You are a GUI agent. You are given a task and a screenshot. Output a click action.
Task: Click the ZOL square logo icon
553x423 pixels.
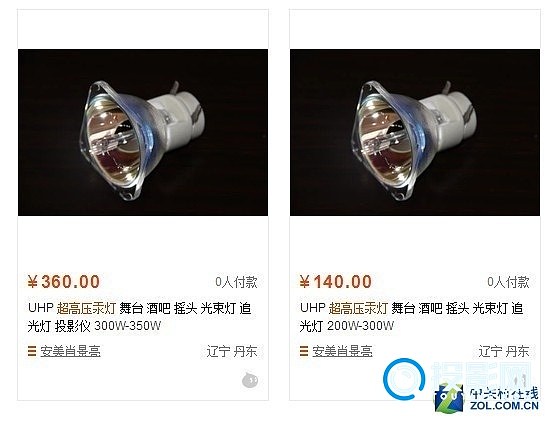449,398
